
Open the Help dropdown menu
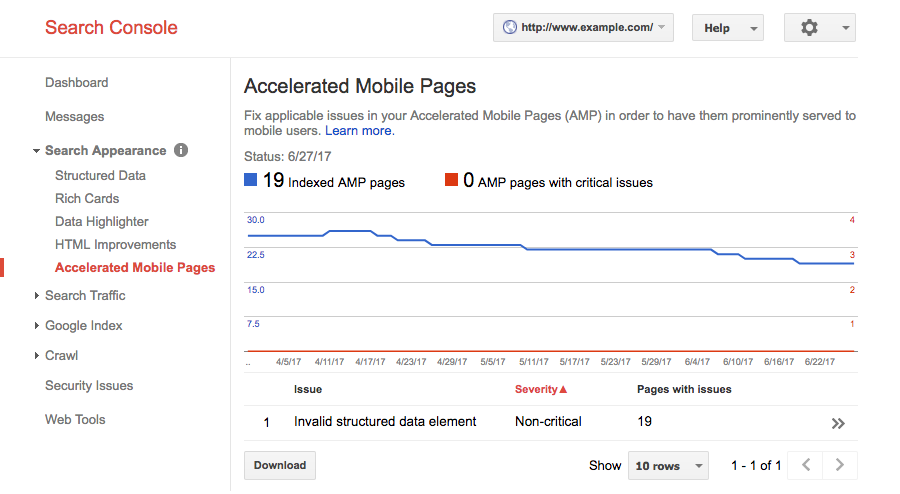point(728,28)
